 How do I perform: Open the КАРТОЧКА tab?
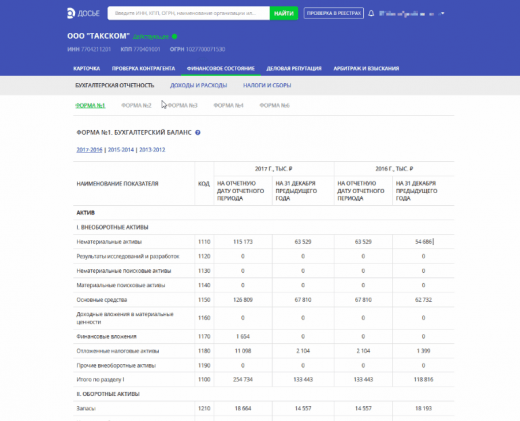87,68
